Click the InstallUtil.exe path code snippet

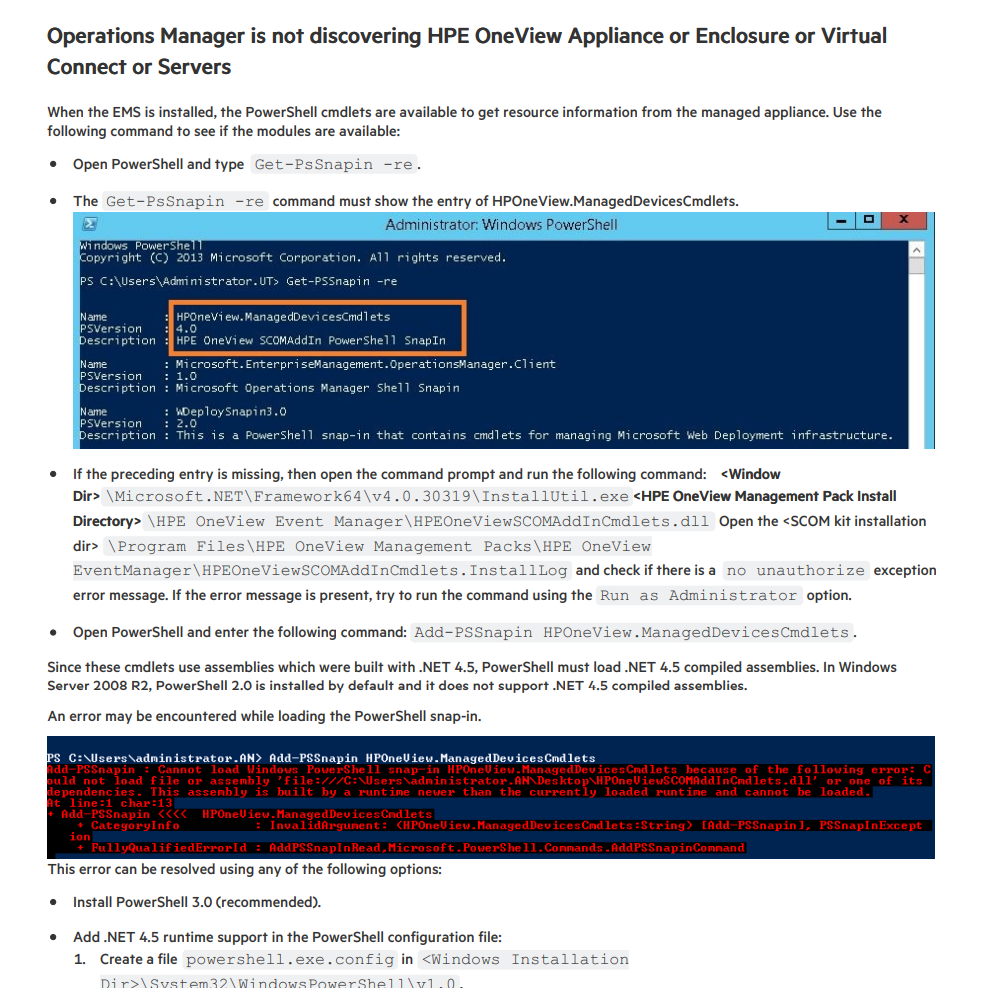tap(367, 497)
